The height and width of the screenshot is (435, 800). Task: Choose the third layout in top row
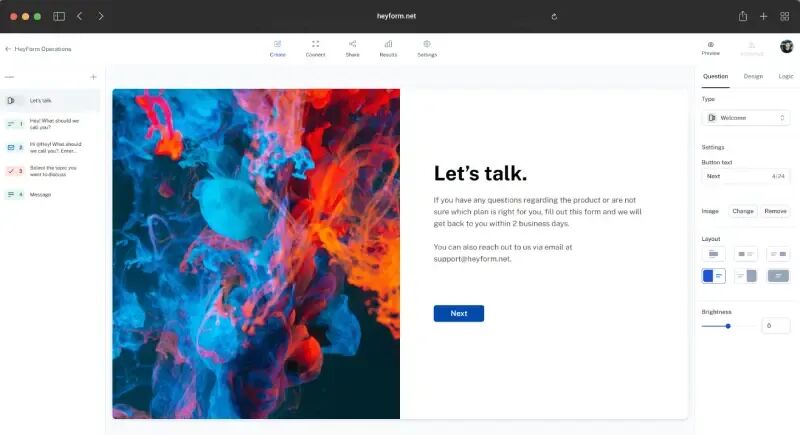click(x=778, y=254)
